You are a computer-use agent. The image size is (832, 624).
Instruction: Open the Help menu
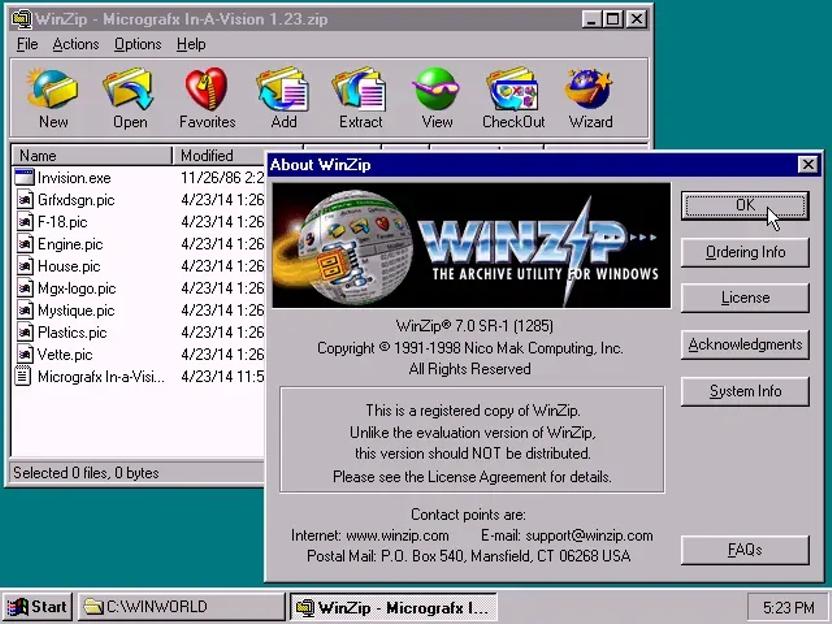(191, 44)
